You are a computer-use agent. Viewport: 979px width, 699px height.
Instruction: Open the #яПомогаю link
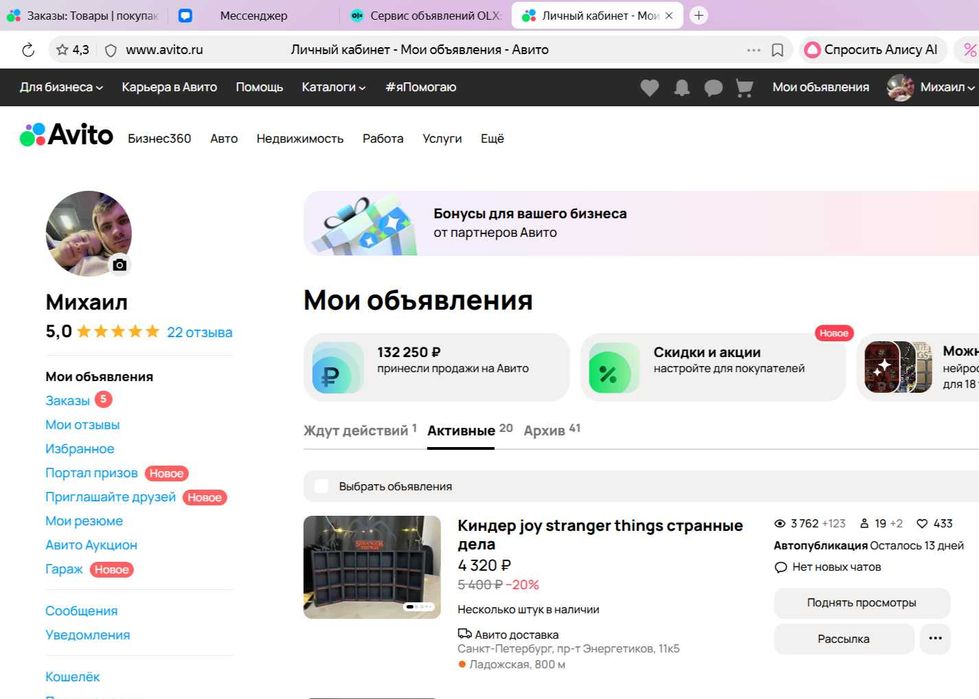(x=420, y=87)
